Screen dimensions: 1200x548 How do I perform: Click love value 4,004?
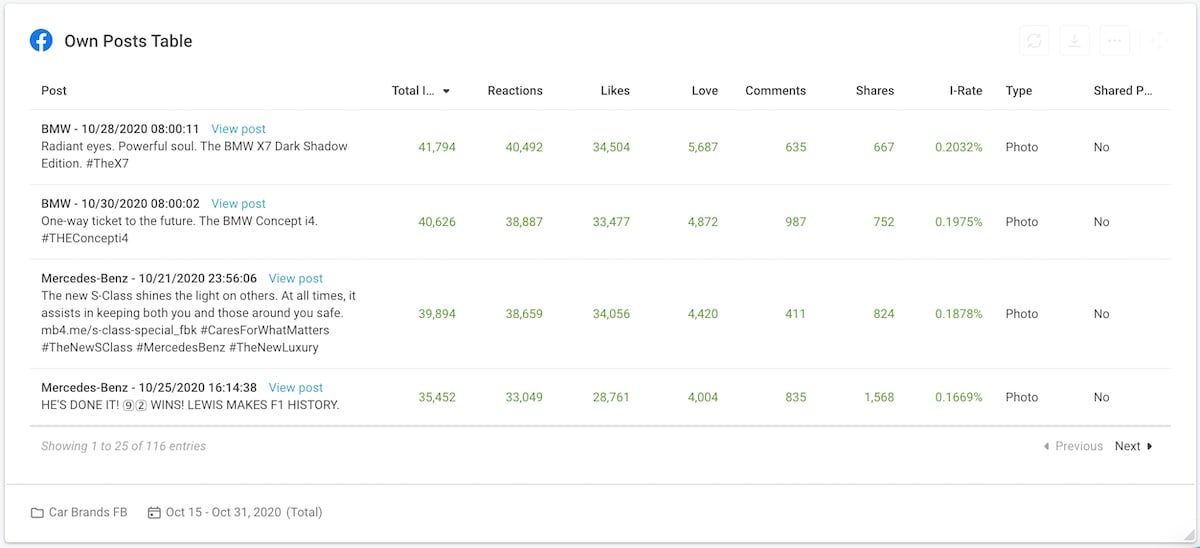(703, 397)
